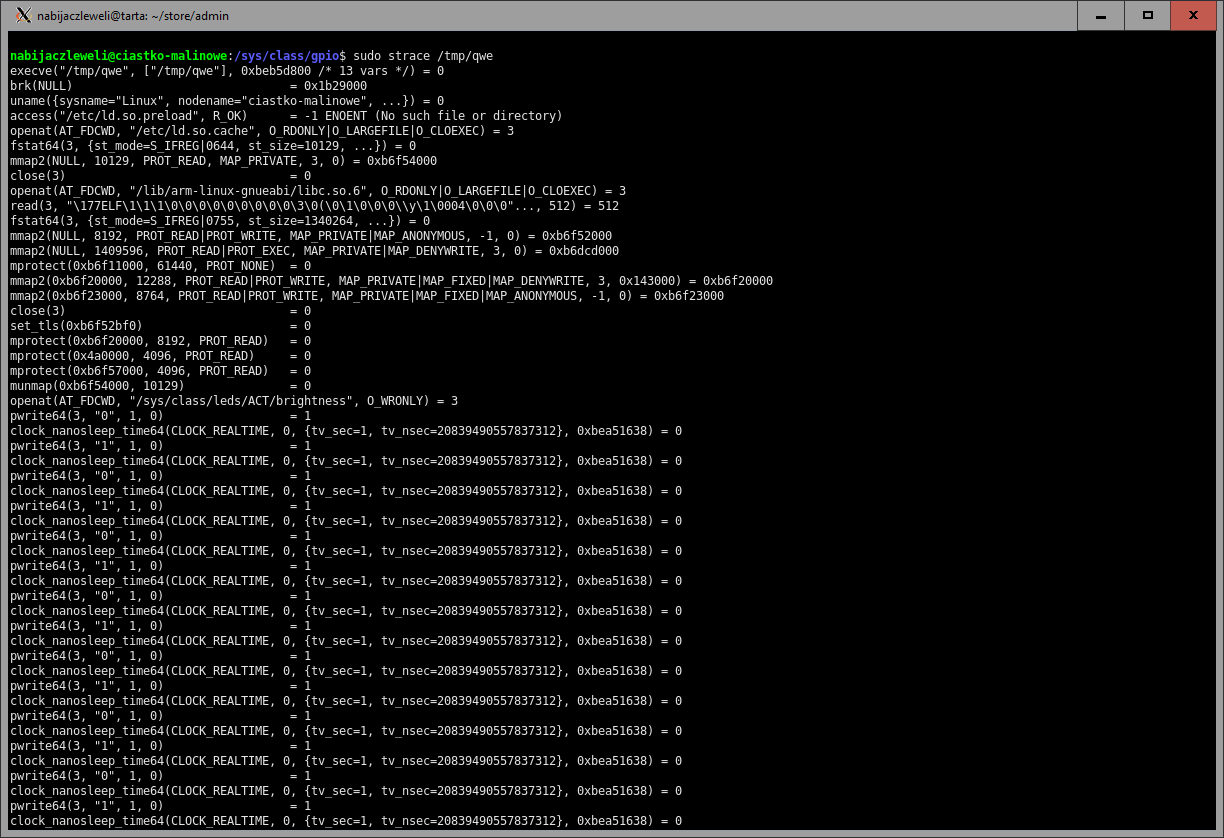Click the access "/etc/ld.so.preload" ENOENT line
Screen dimensions: 1224x838
[286, 116]
